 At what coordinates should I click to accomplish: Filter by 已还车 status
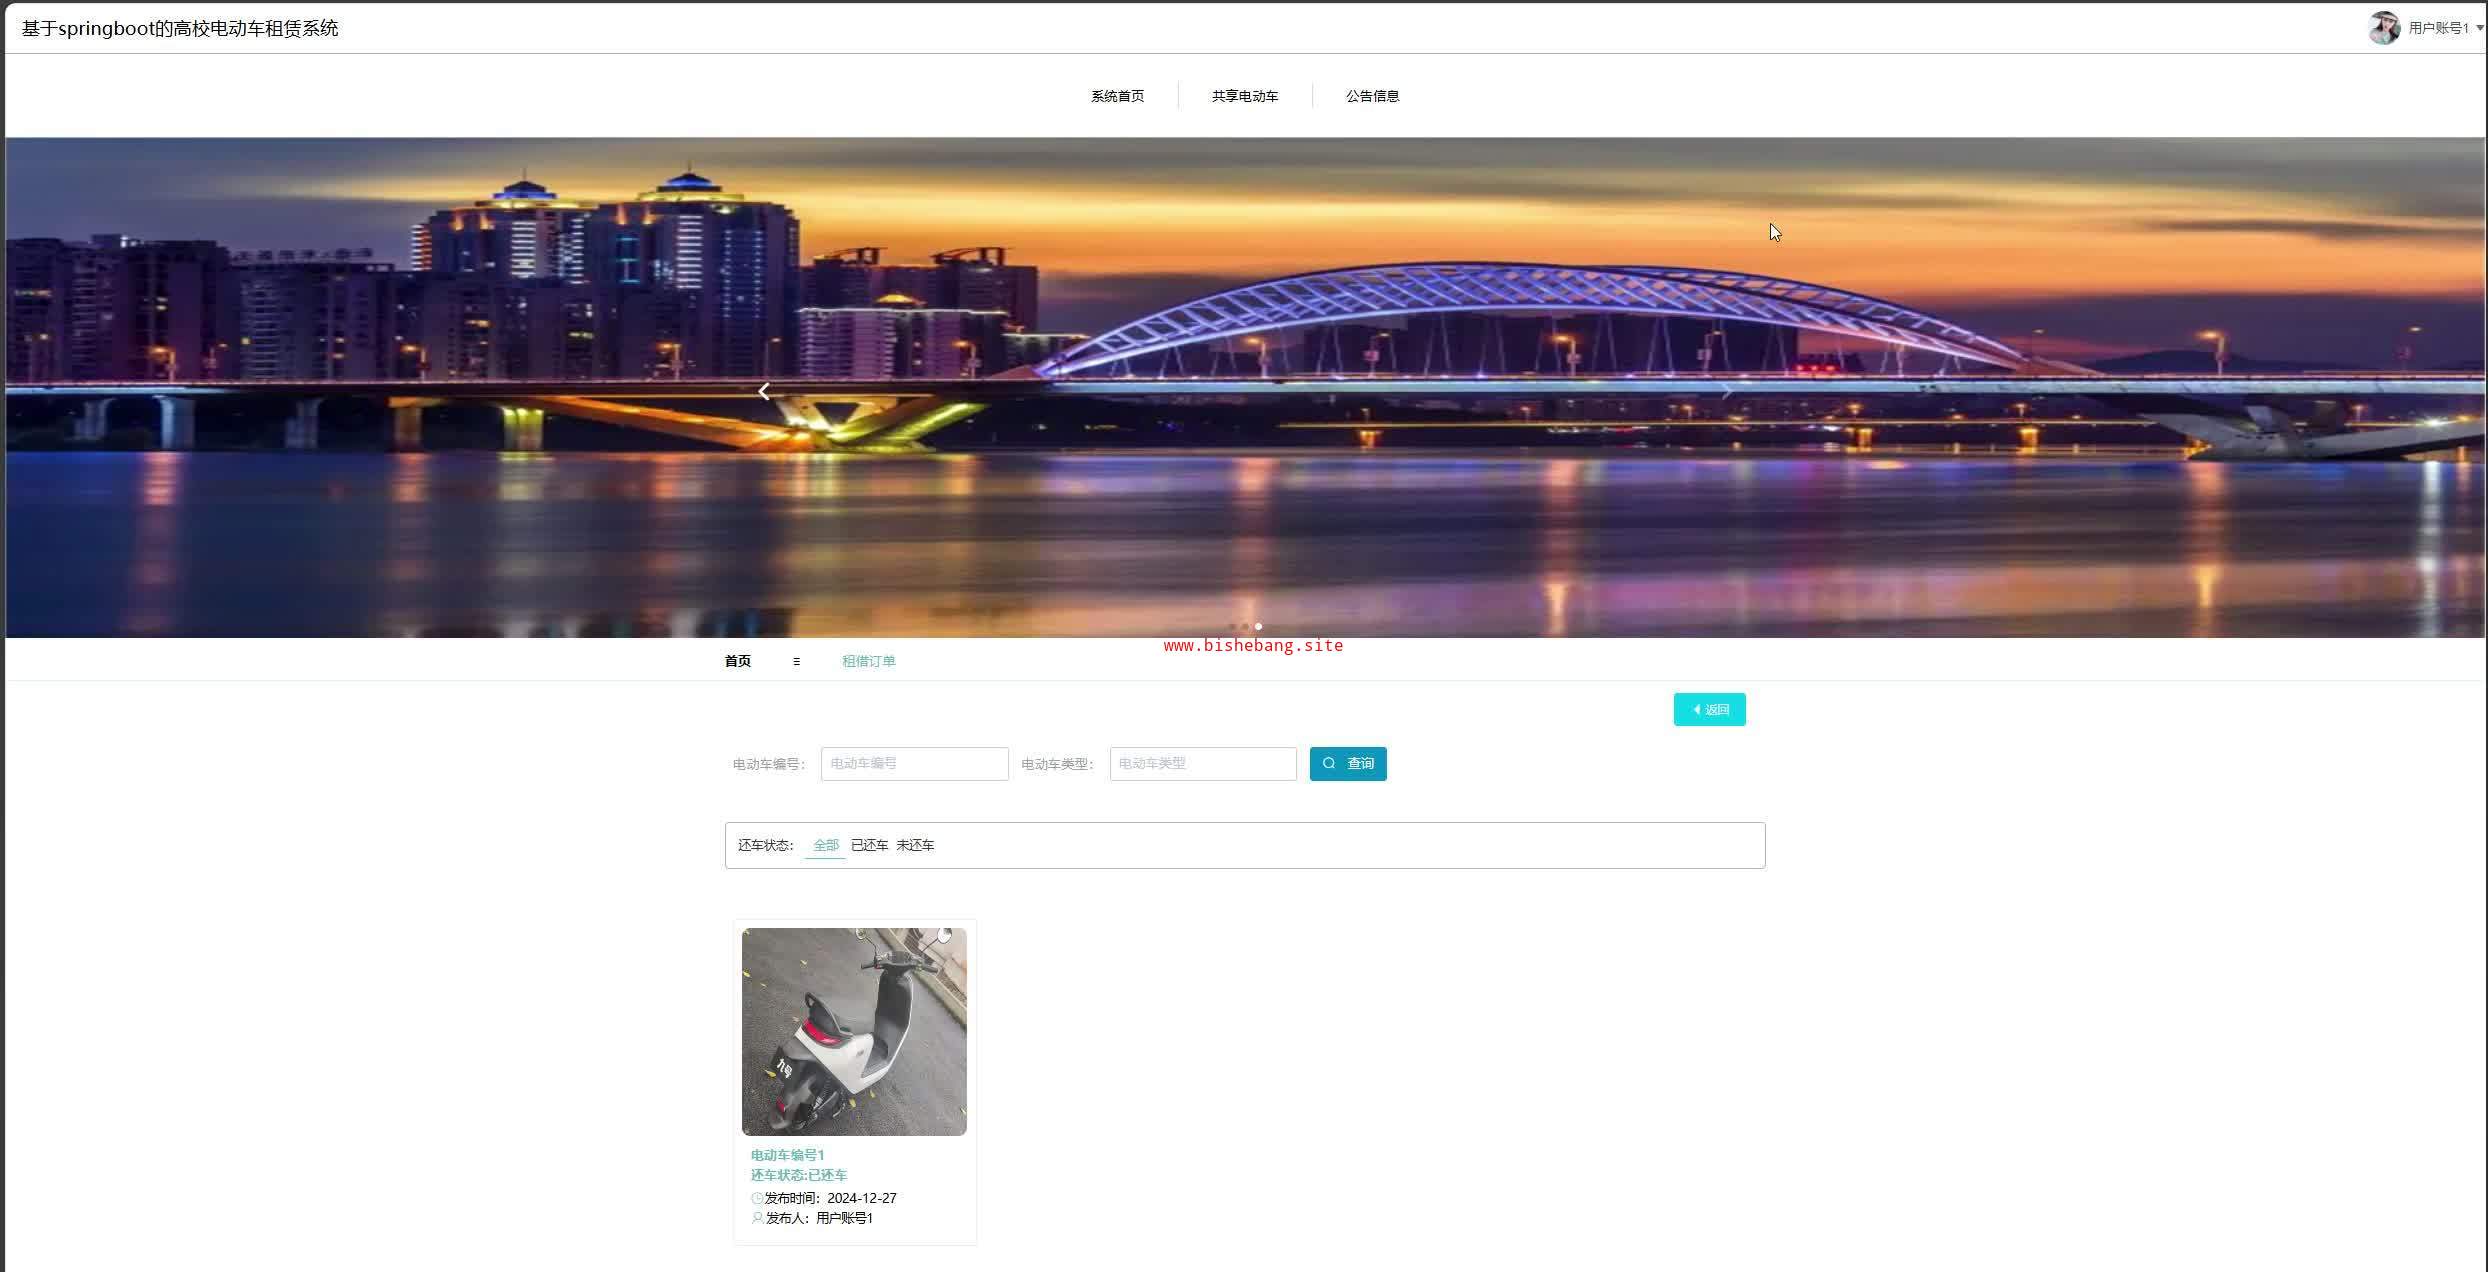(869, 845)
